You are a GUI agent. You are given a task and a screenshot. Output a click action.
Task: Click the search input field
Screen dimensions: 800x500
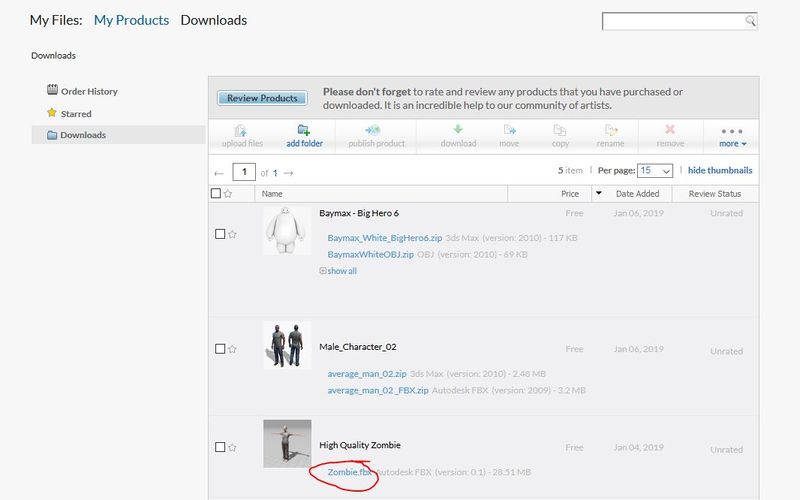pyautogui.click(x=673, y=21)
